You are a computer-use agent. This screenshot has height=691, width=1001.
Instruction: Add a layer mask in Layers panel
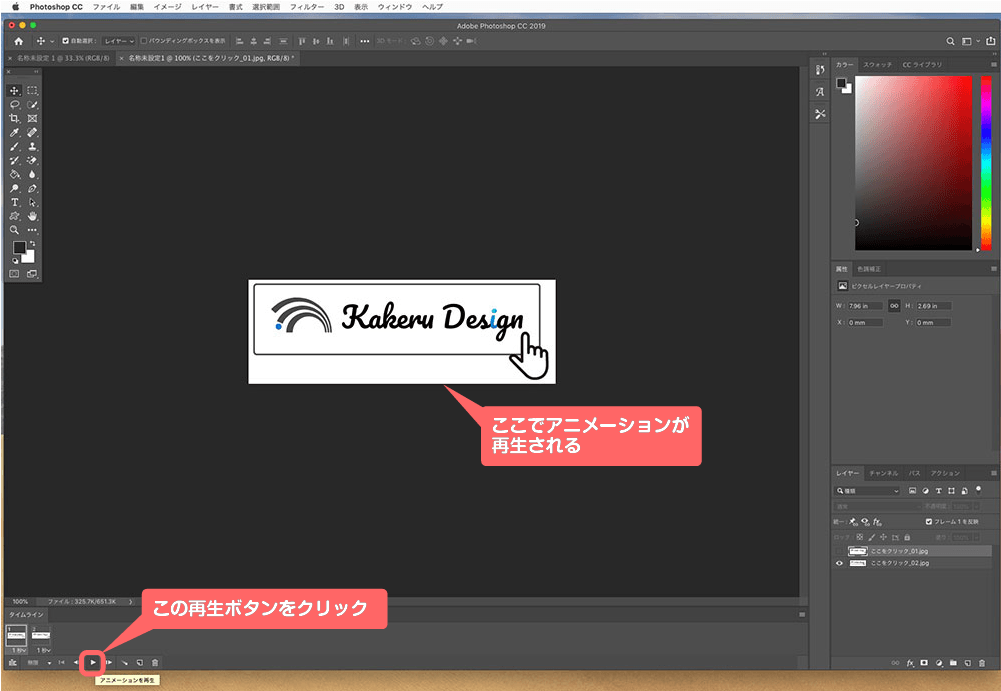924,663
